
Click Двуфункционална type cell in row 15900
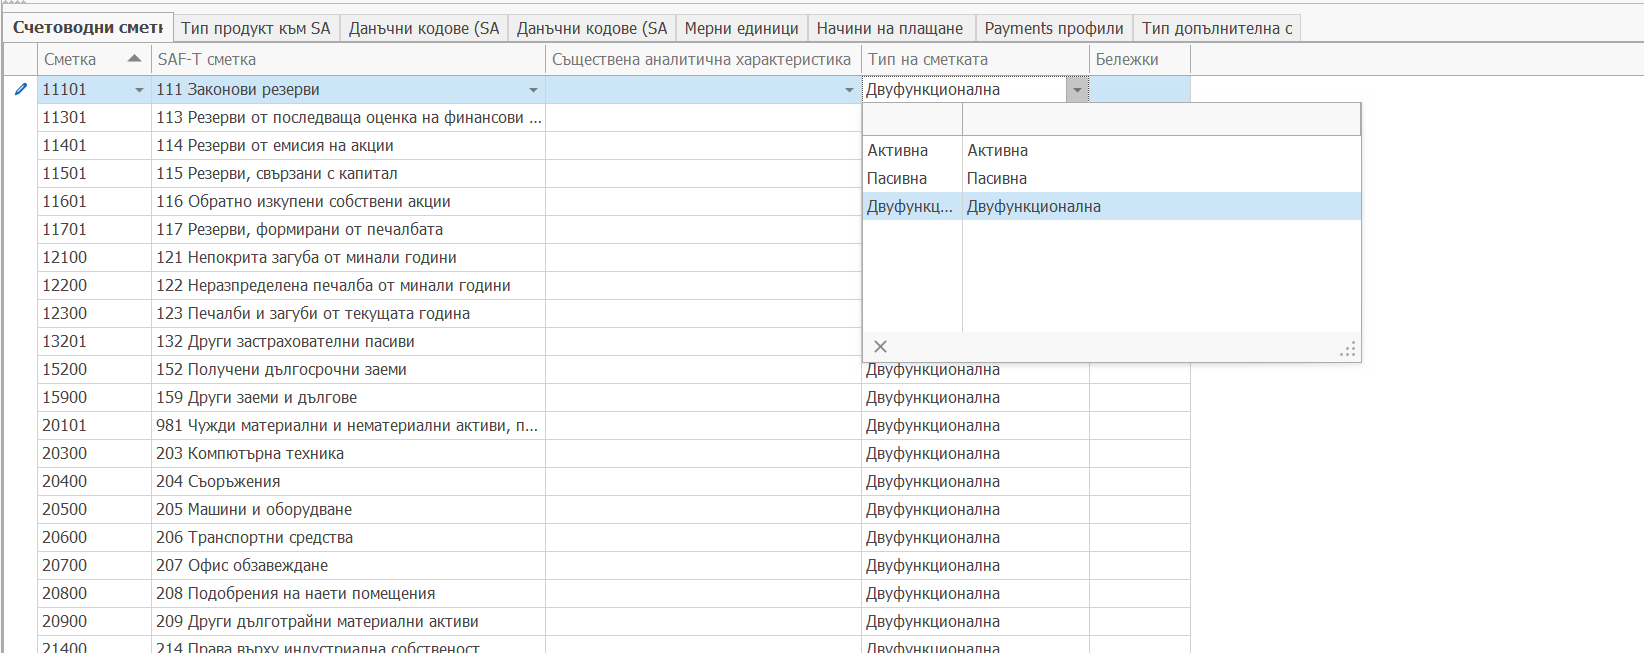click(x=975, y=397)
